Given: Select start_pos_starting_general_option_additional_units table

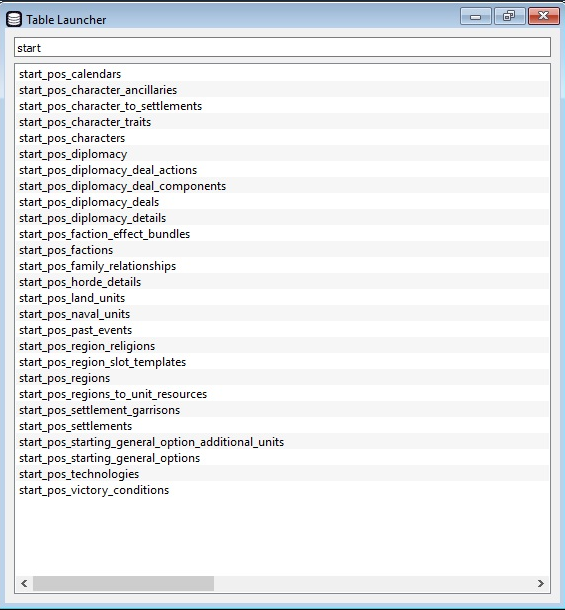Looking at the screenshot, I should pos(282,442).
